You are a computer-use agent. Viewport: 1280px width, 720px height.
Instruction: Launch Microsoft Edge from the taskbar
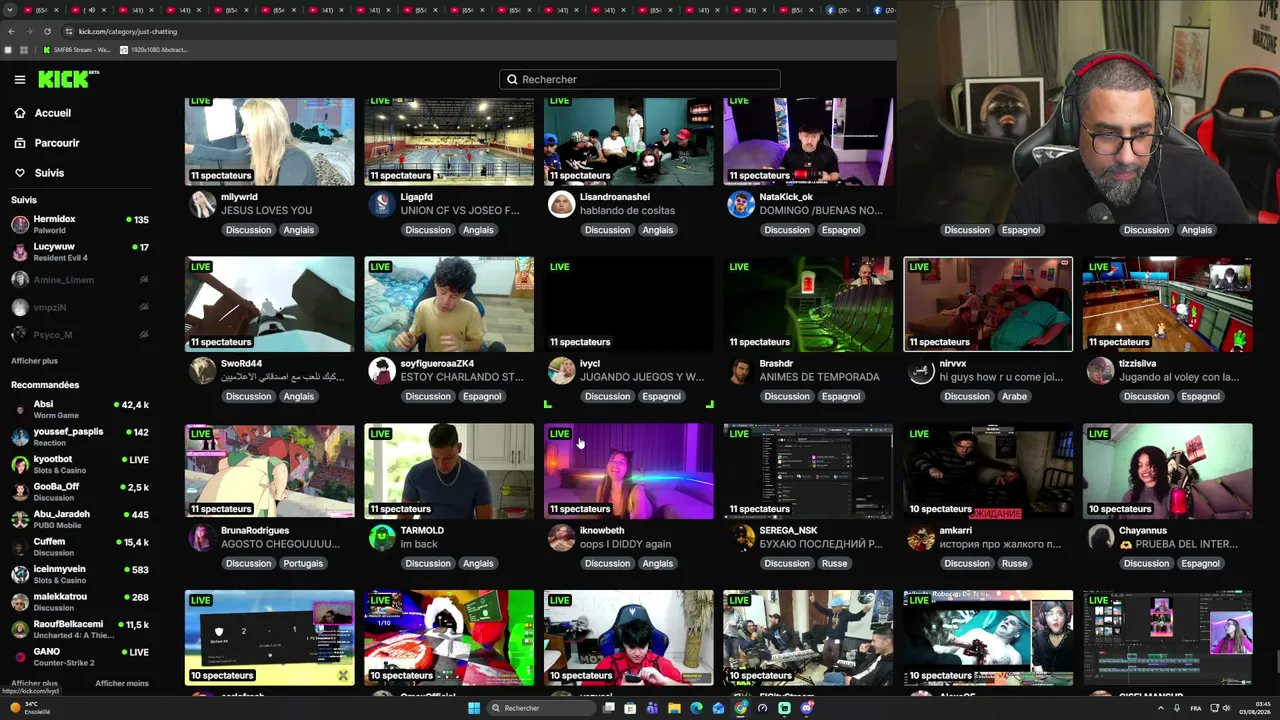tap(696, 708)
